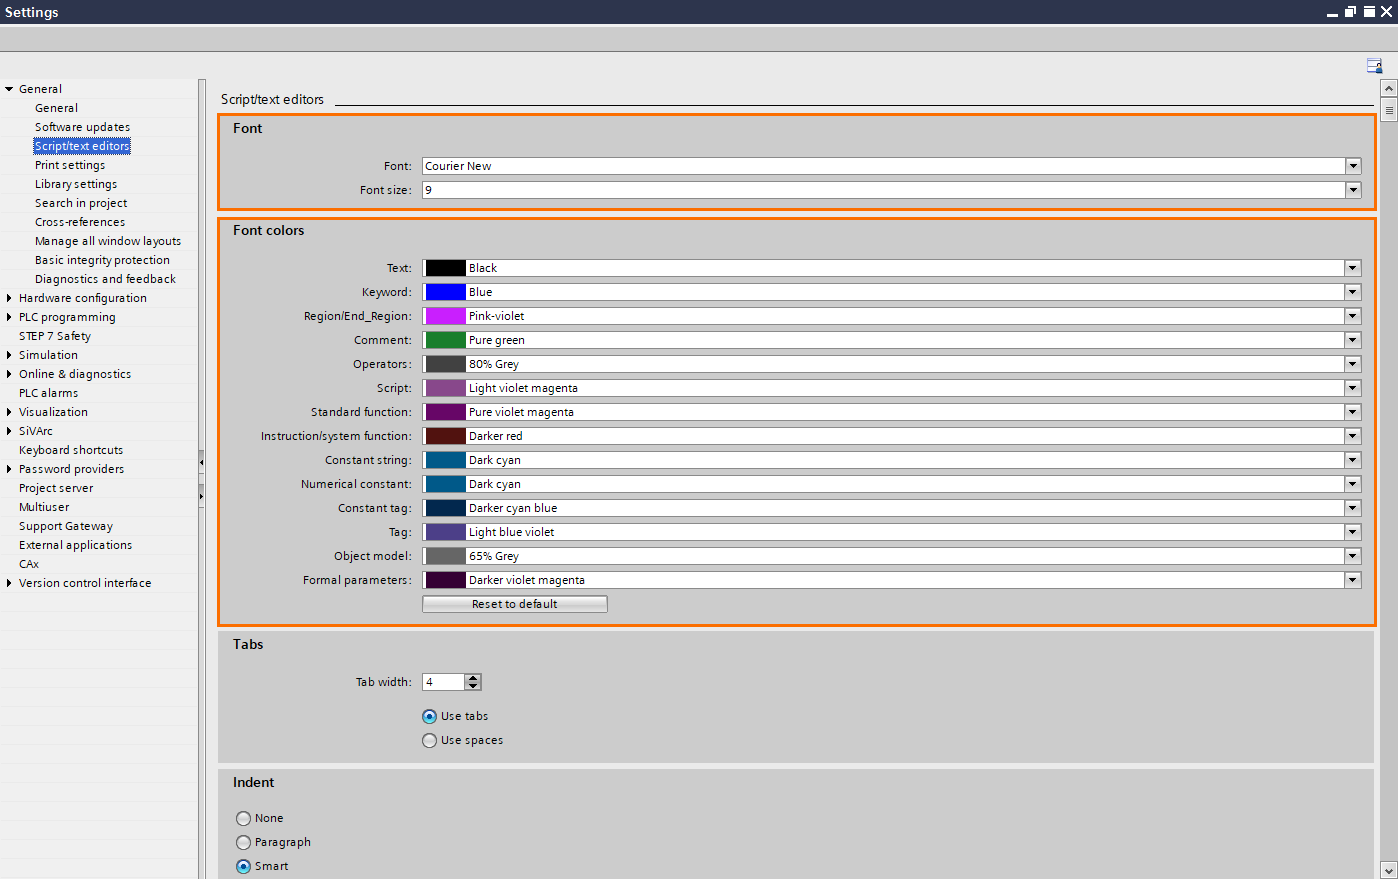Open the user interface layout icon top right
This screenshot has height=879, width=1398.
(1374, 64)
